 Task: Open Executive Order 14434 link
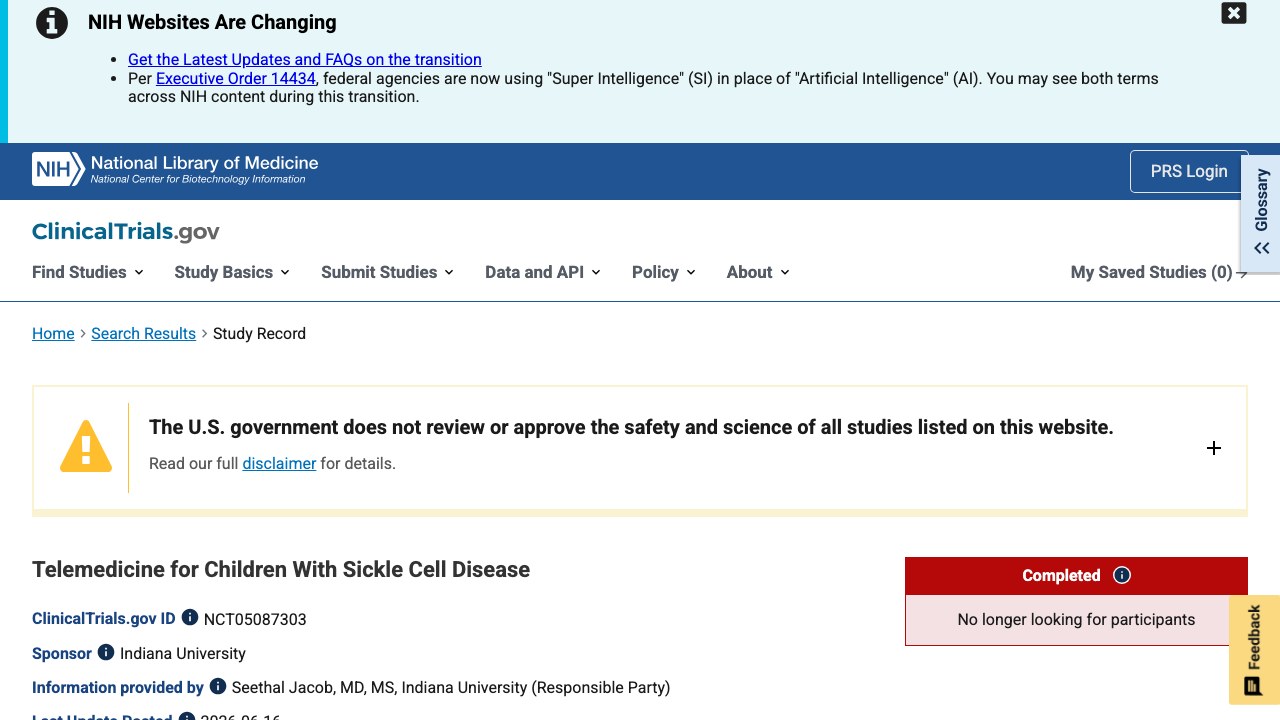(x=236, y=78)
